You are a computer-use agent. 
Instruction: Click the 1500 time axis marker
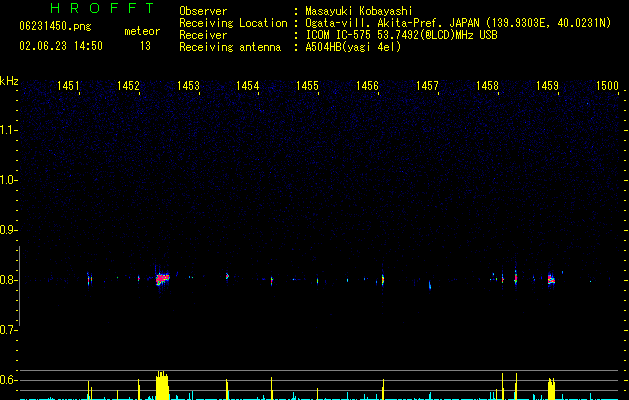[x=607, y=85]
